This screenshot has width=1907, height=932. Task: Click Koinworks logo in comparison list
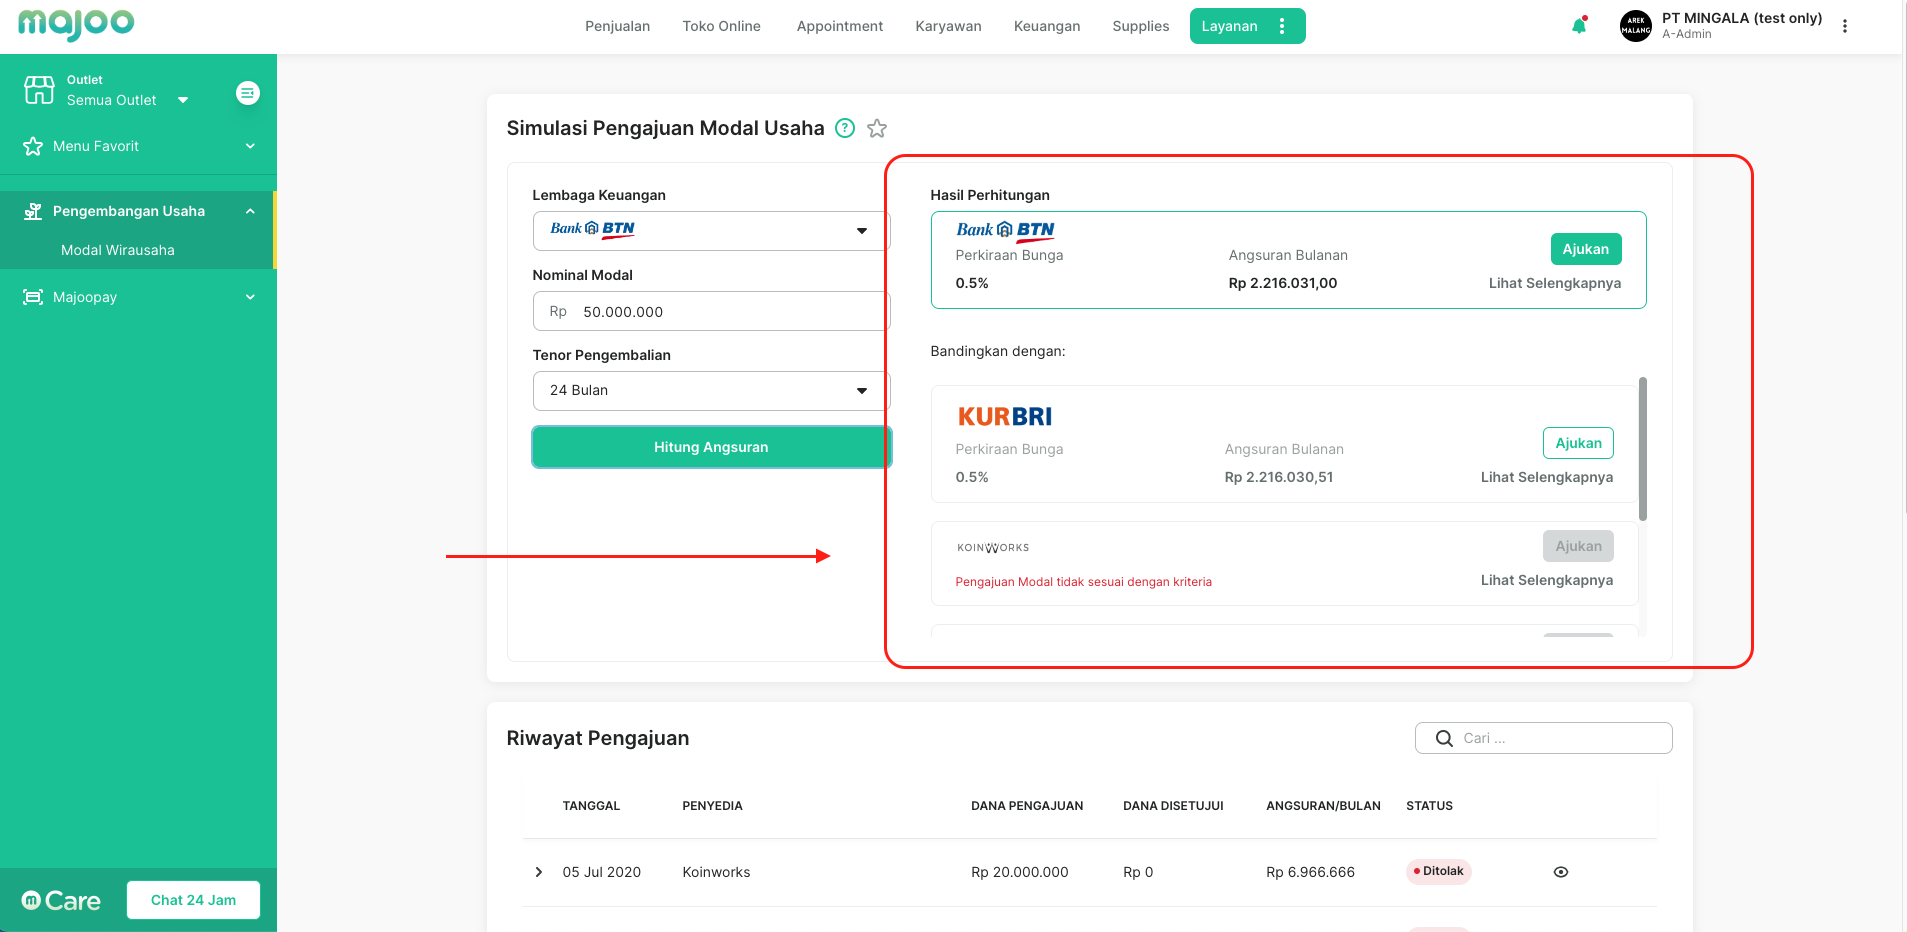[x=993, y=548]
